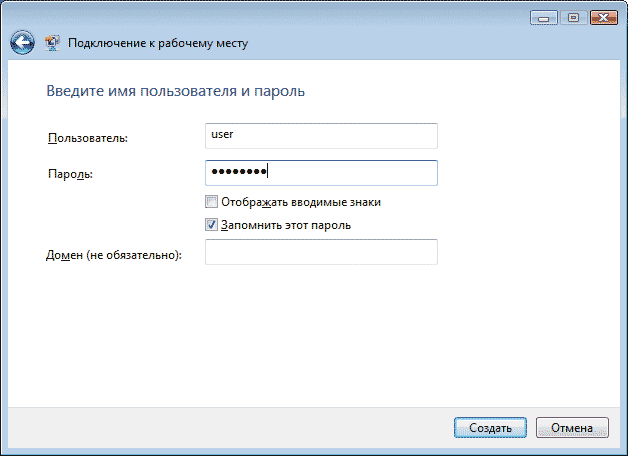Click the 'Домен (не обязательно):' label

(x=114, y=255)
